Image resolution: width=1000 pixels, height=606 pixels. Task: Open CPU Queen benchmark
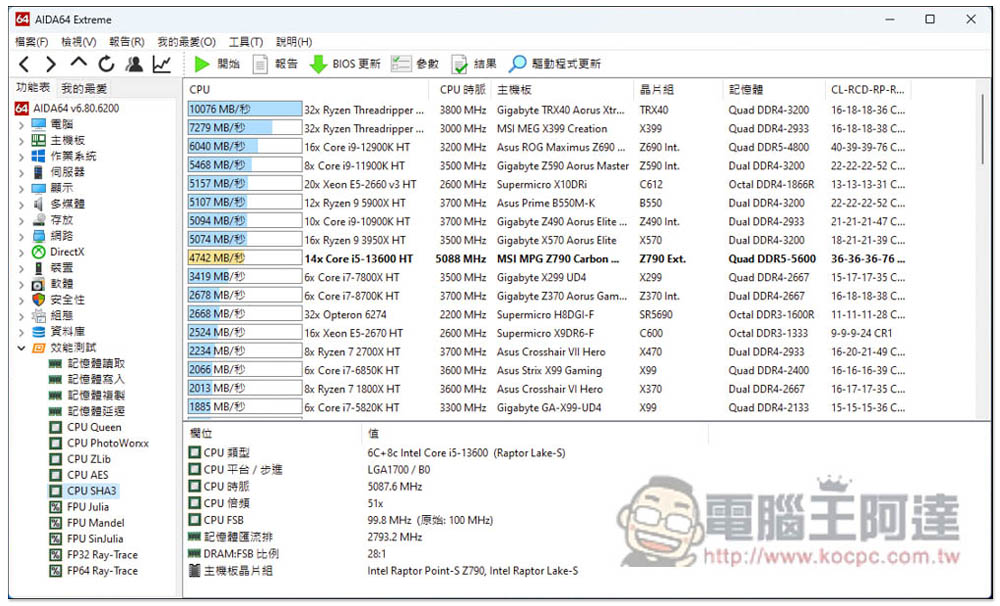tap(94, 427)
